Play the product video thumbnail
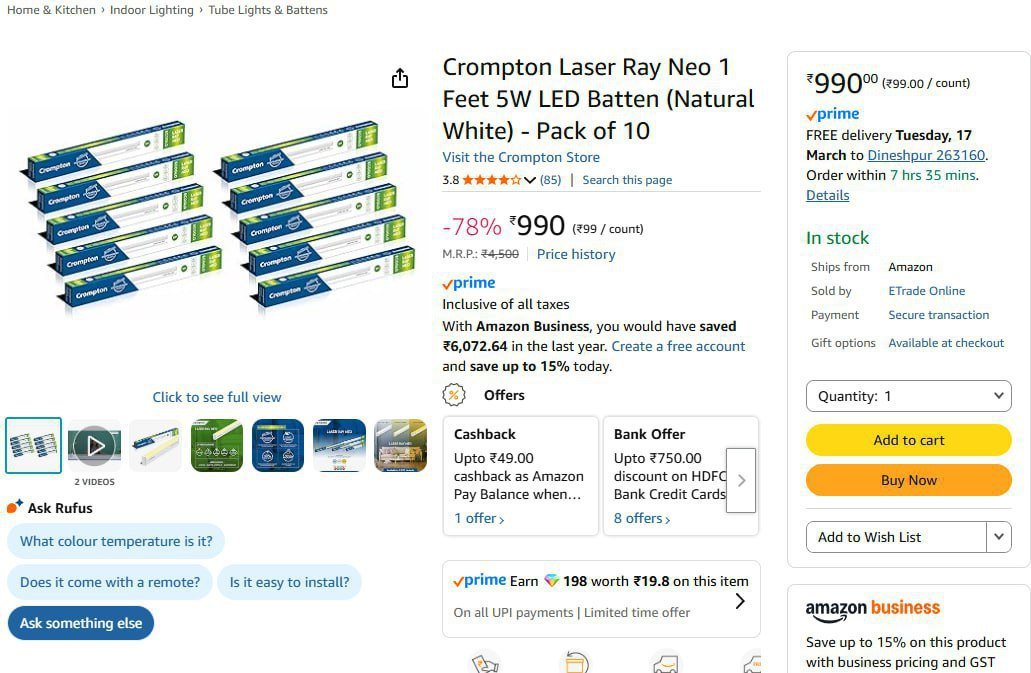 pos(94,445)
